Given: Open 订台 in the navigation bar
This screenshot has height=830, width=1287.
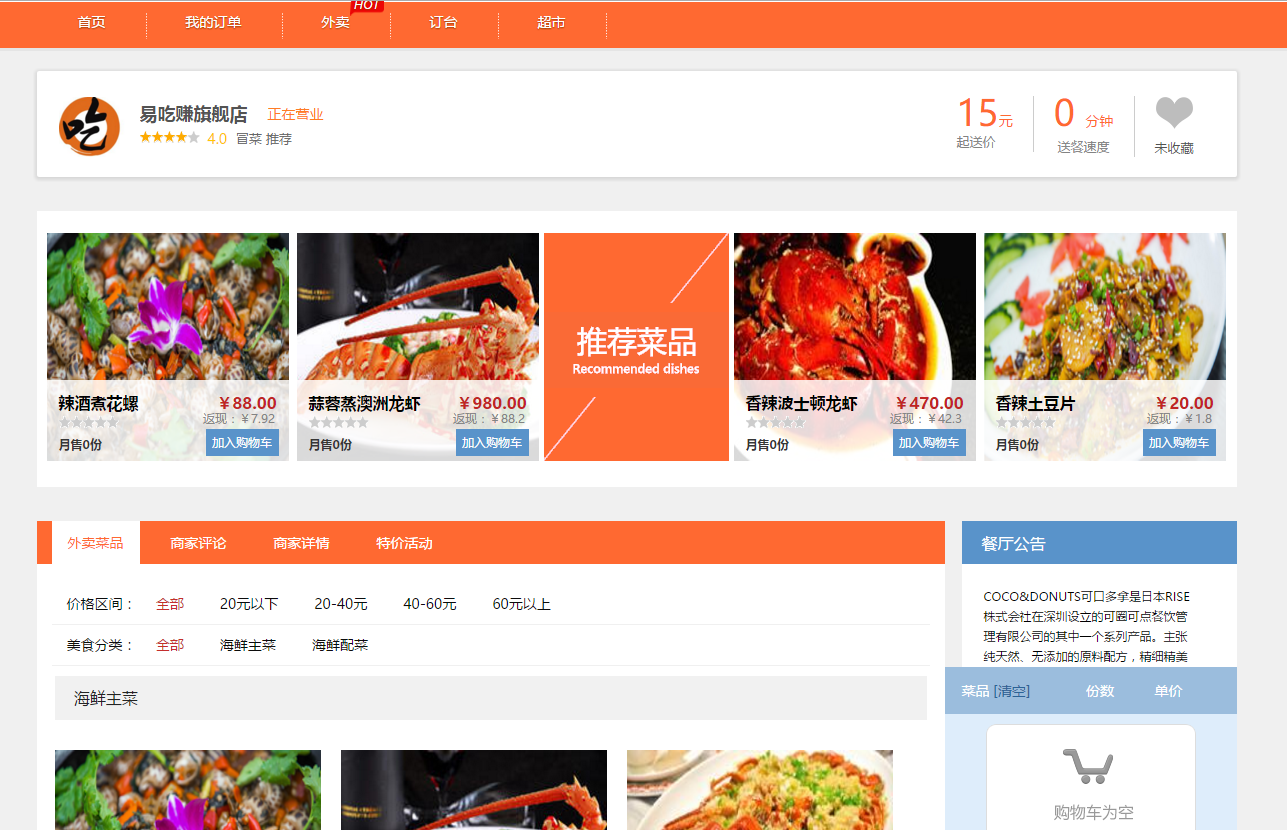Looking at the screenshot, I should click(443, 22).
